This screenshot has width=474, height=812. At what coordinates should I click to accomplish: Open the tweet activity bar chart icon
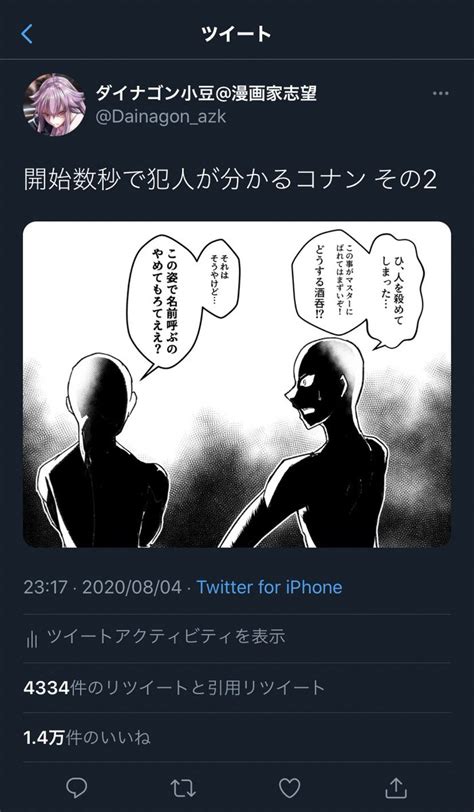pos(32,639)
